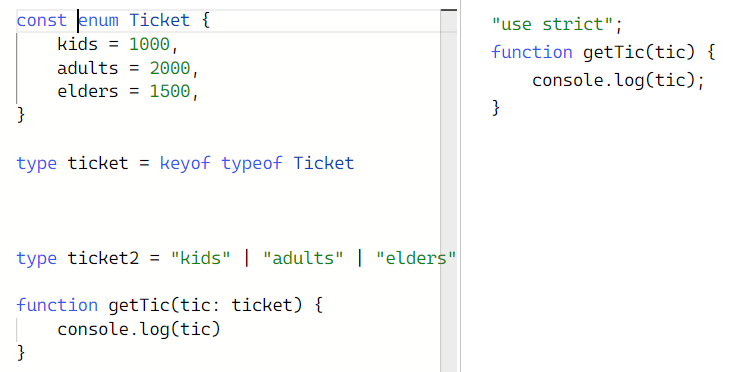This screenshot has width=754, height=372.
Task: Click the "elders" string literal in ticket2
Action: 416,259
